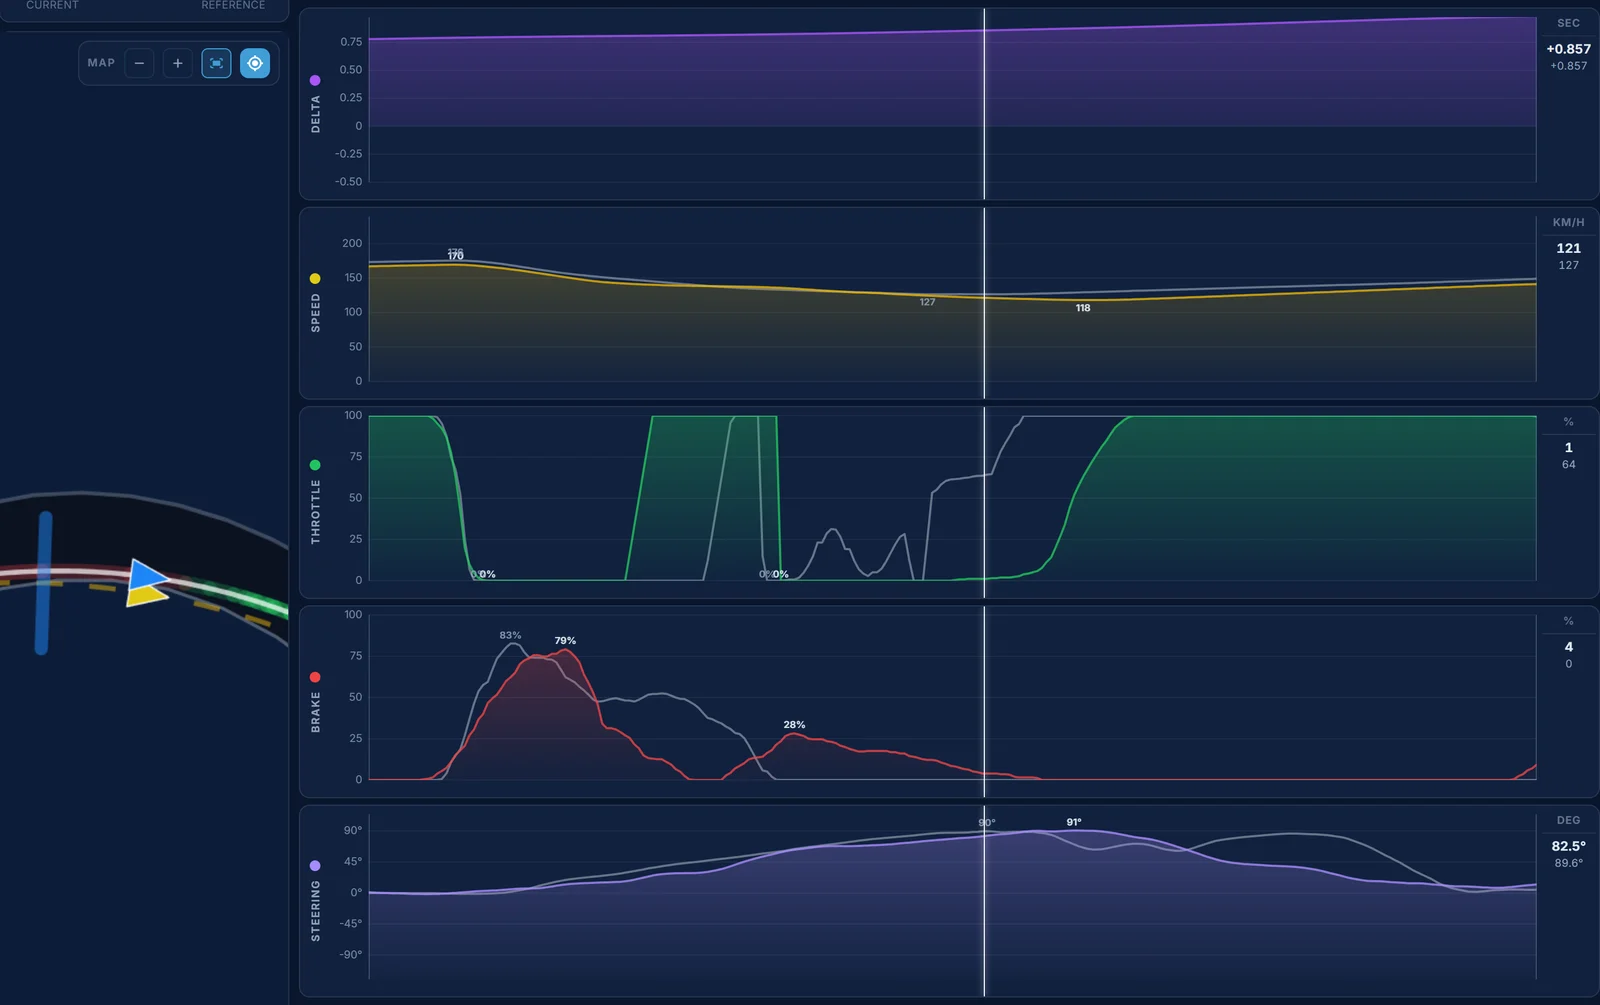Image resolution: width=1600 pixels, height=1005 pixels.
Task: Click the 121 km/h speed readout
Action: 1568,248
